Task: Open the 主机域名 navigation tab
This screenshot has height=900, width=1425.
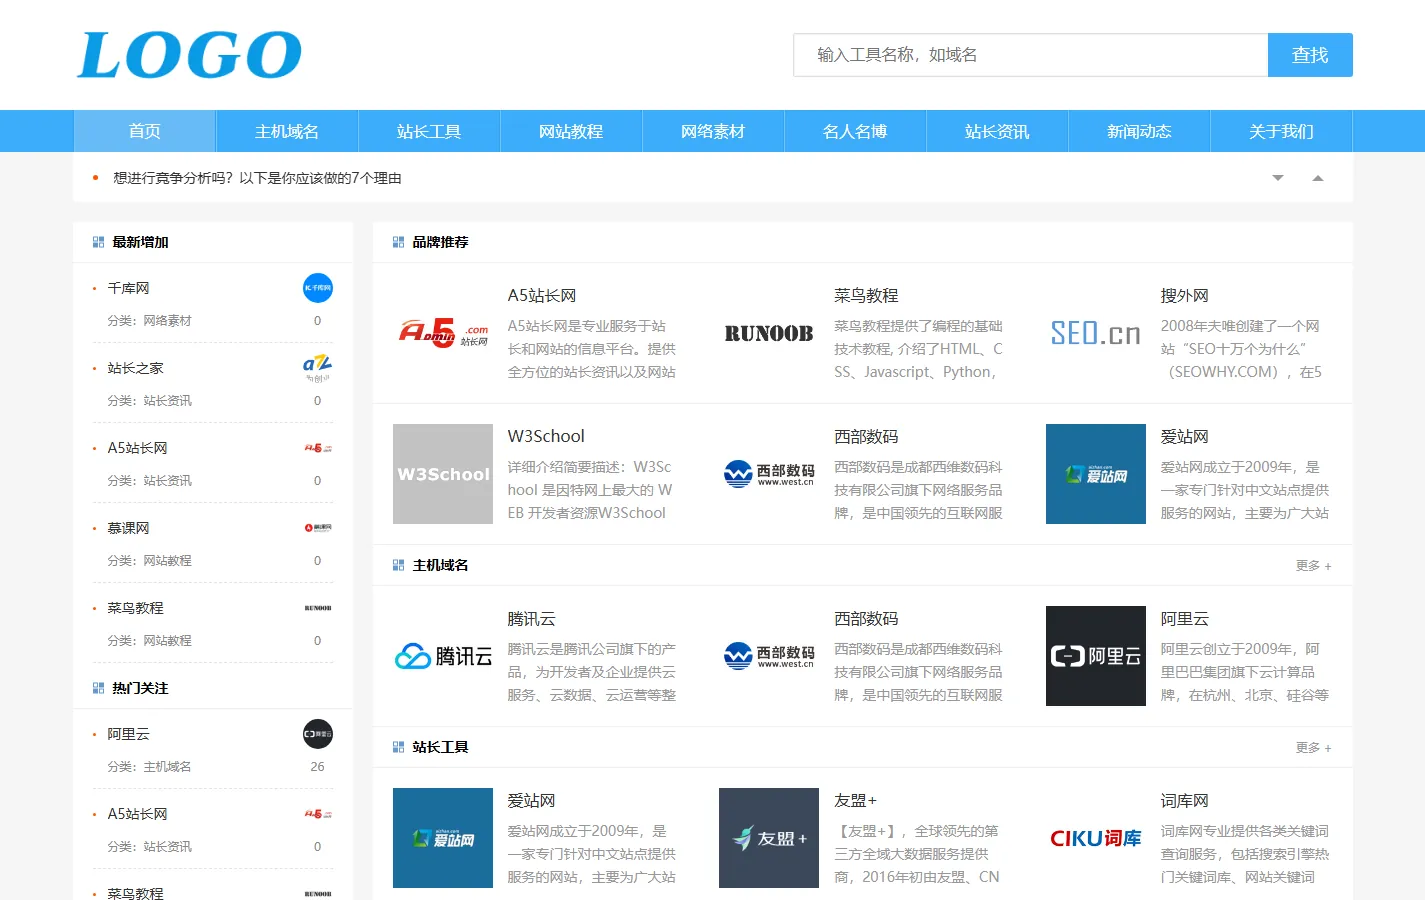Action: (x=287, y=131)
